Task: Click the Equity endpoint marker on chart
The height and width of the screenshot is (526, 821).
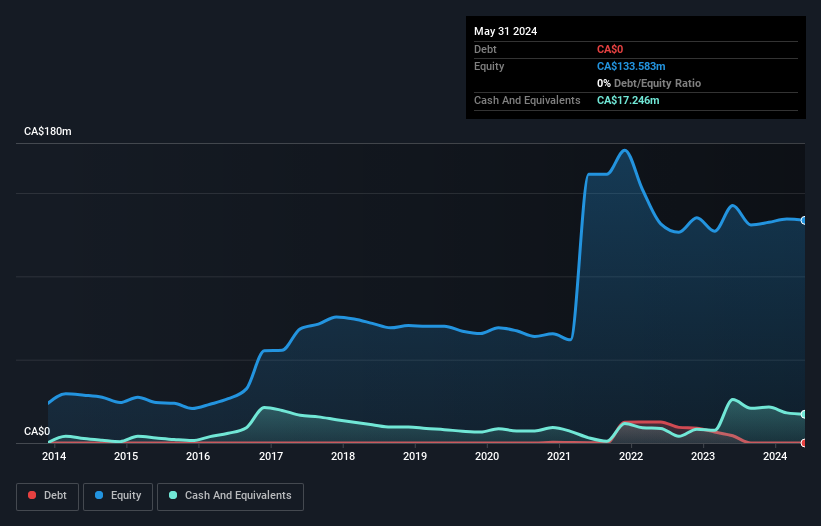Action: pyautogui.click(x=804, y=220)
